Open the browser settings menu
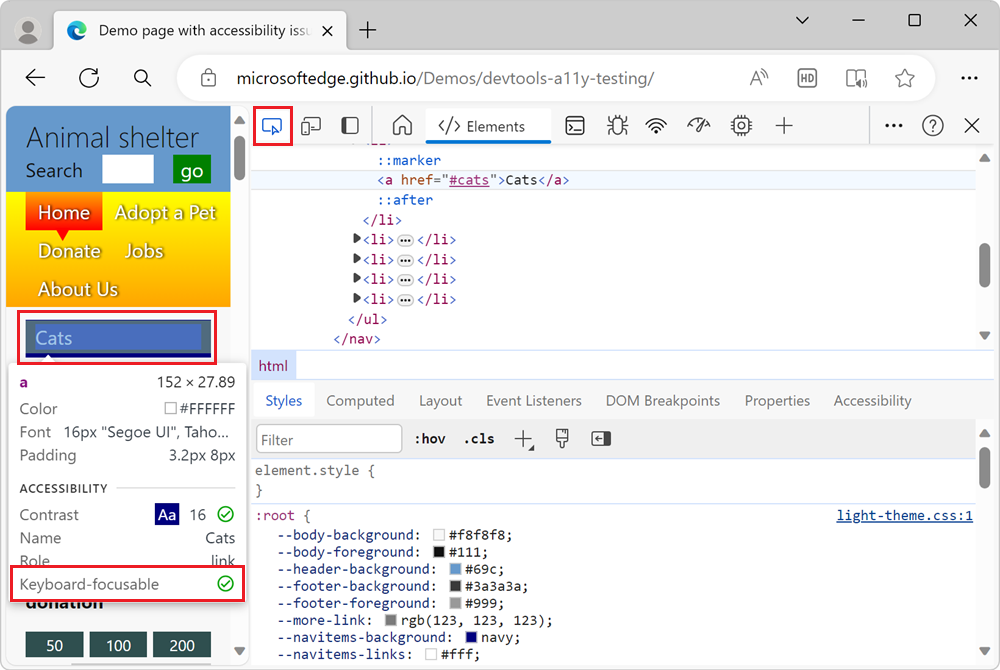 (x=969, y=78)
